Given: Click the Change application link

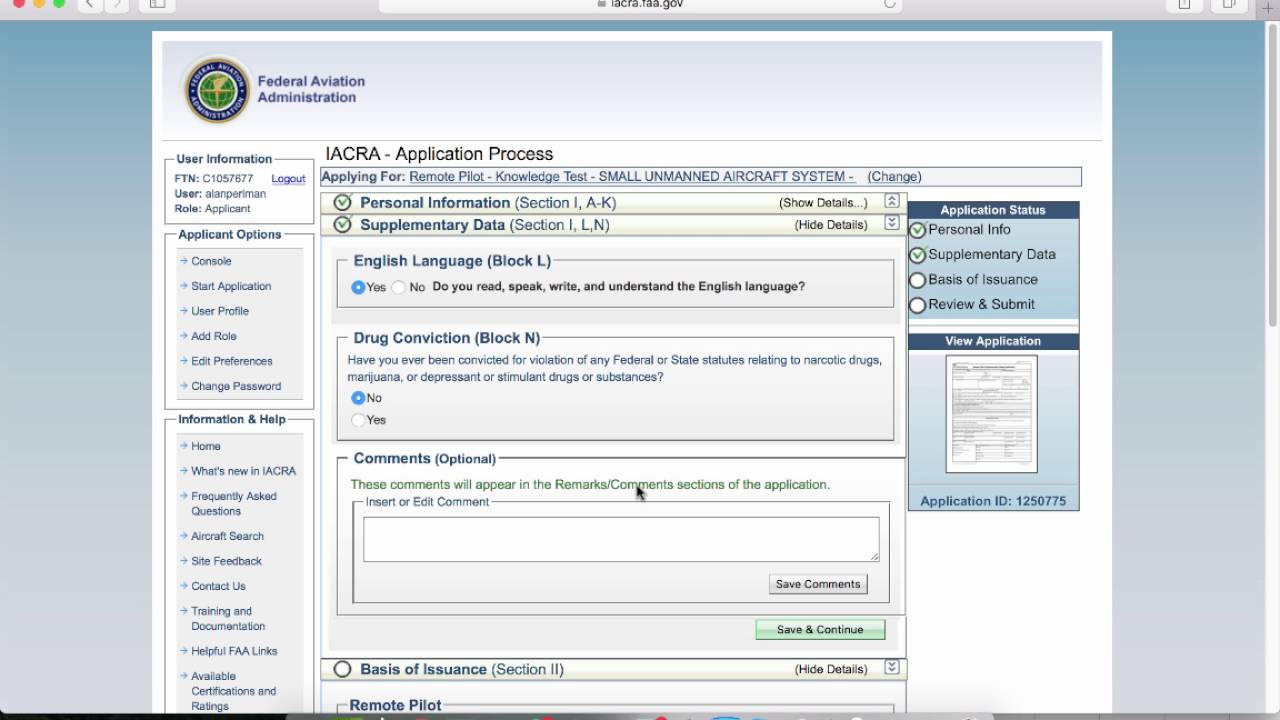Looking at the screenshot, I should [x=894, y=177].
